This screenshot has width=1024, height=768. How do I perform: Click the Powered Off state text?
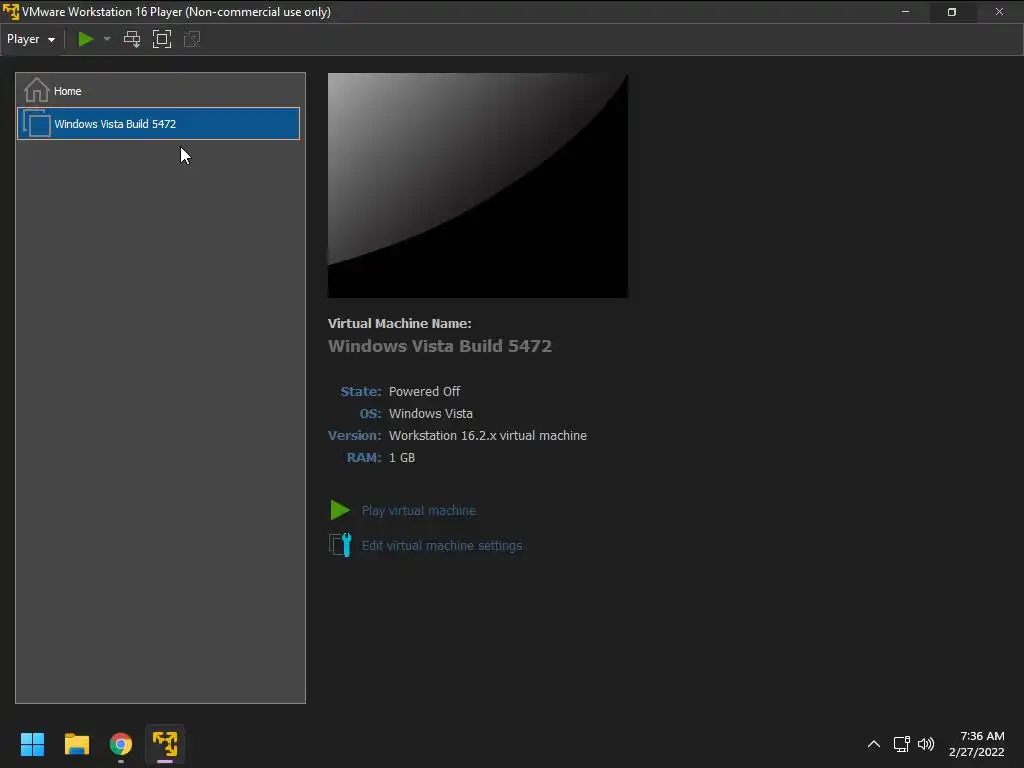pyautogui.click(x=424, y=391)
